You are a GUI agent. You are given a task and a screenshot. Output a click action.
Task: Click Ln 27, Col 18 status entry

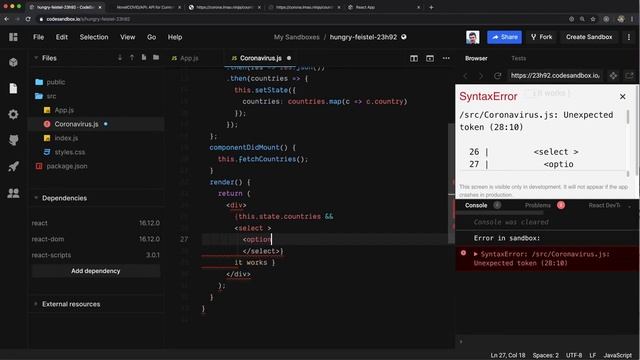(x=508, y=356)
